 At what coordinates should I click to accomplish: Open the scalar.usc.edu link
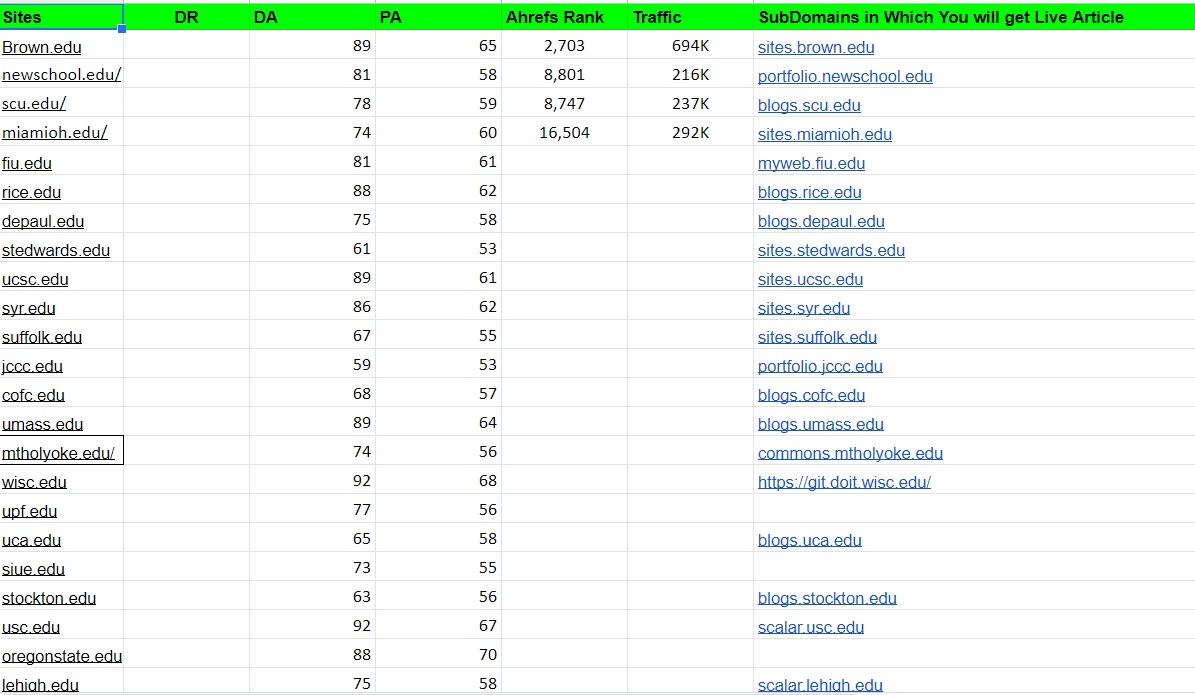[810, 626]
